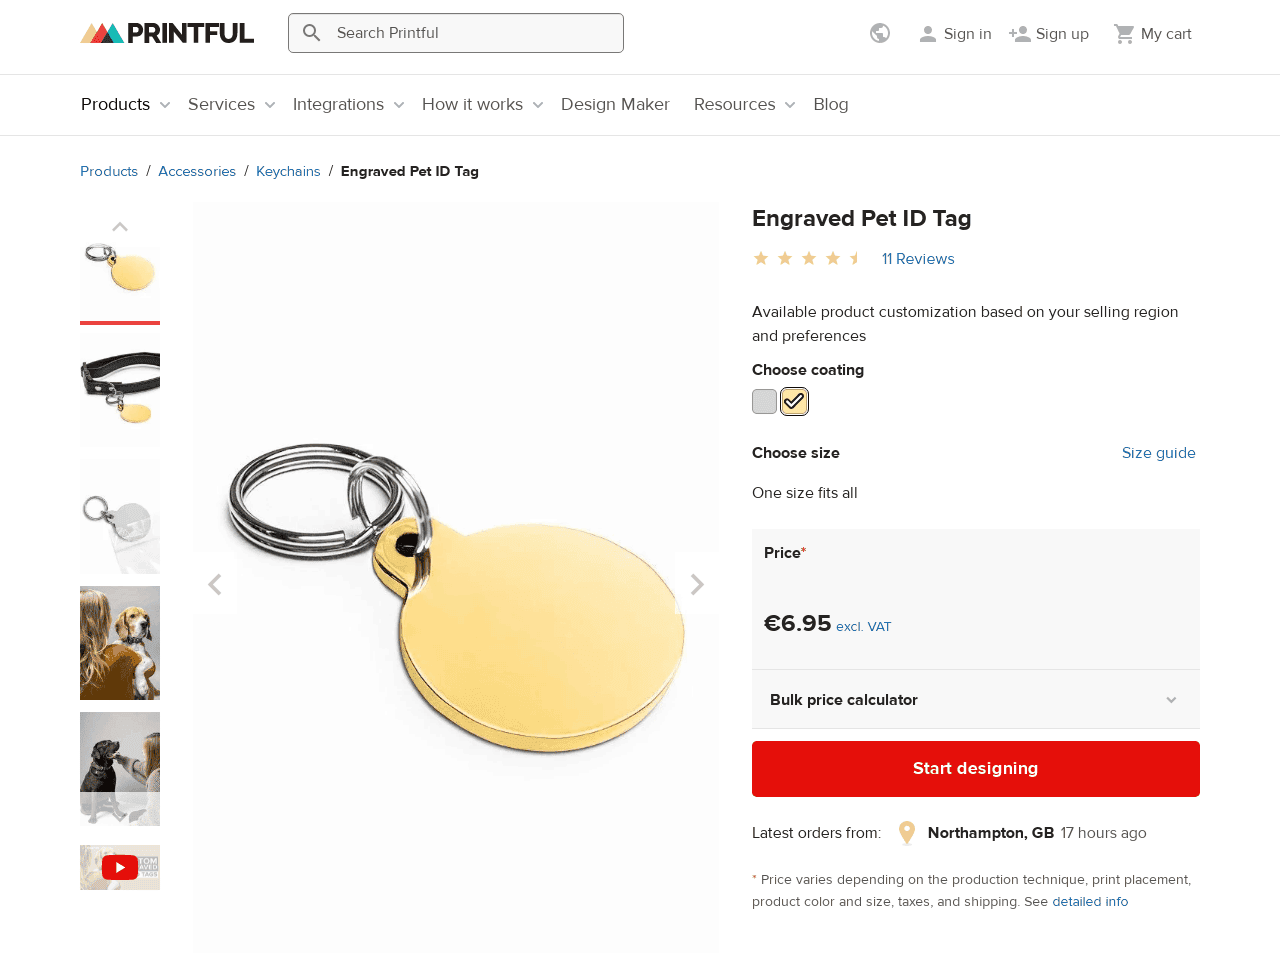Click the next image carousel arrow
Viewport: 1280px width, 953px height.
coord(697,584)
